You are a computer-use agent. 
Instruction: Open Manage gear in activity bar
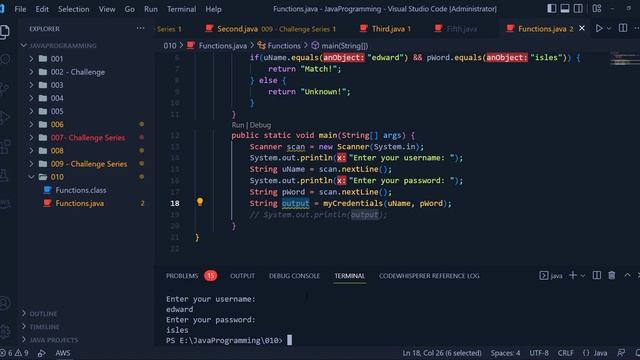pyautogui.click(x=5, y=331)
